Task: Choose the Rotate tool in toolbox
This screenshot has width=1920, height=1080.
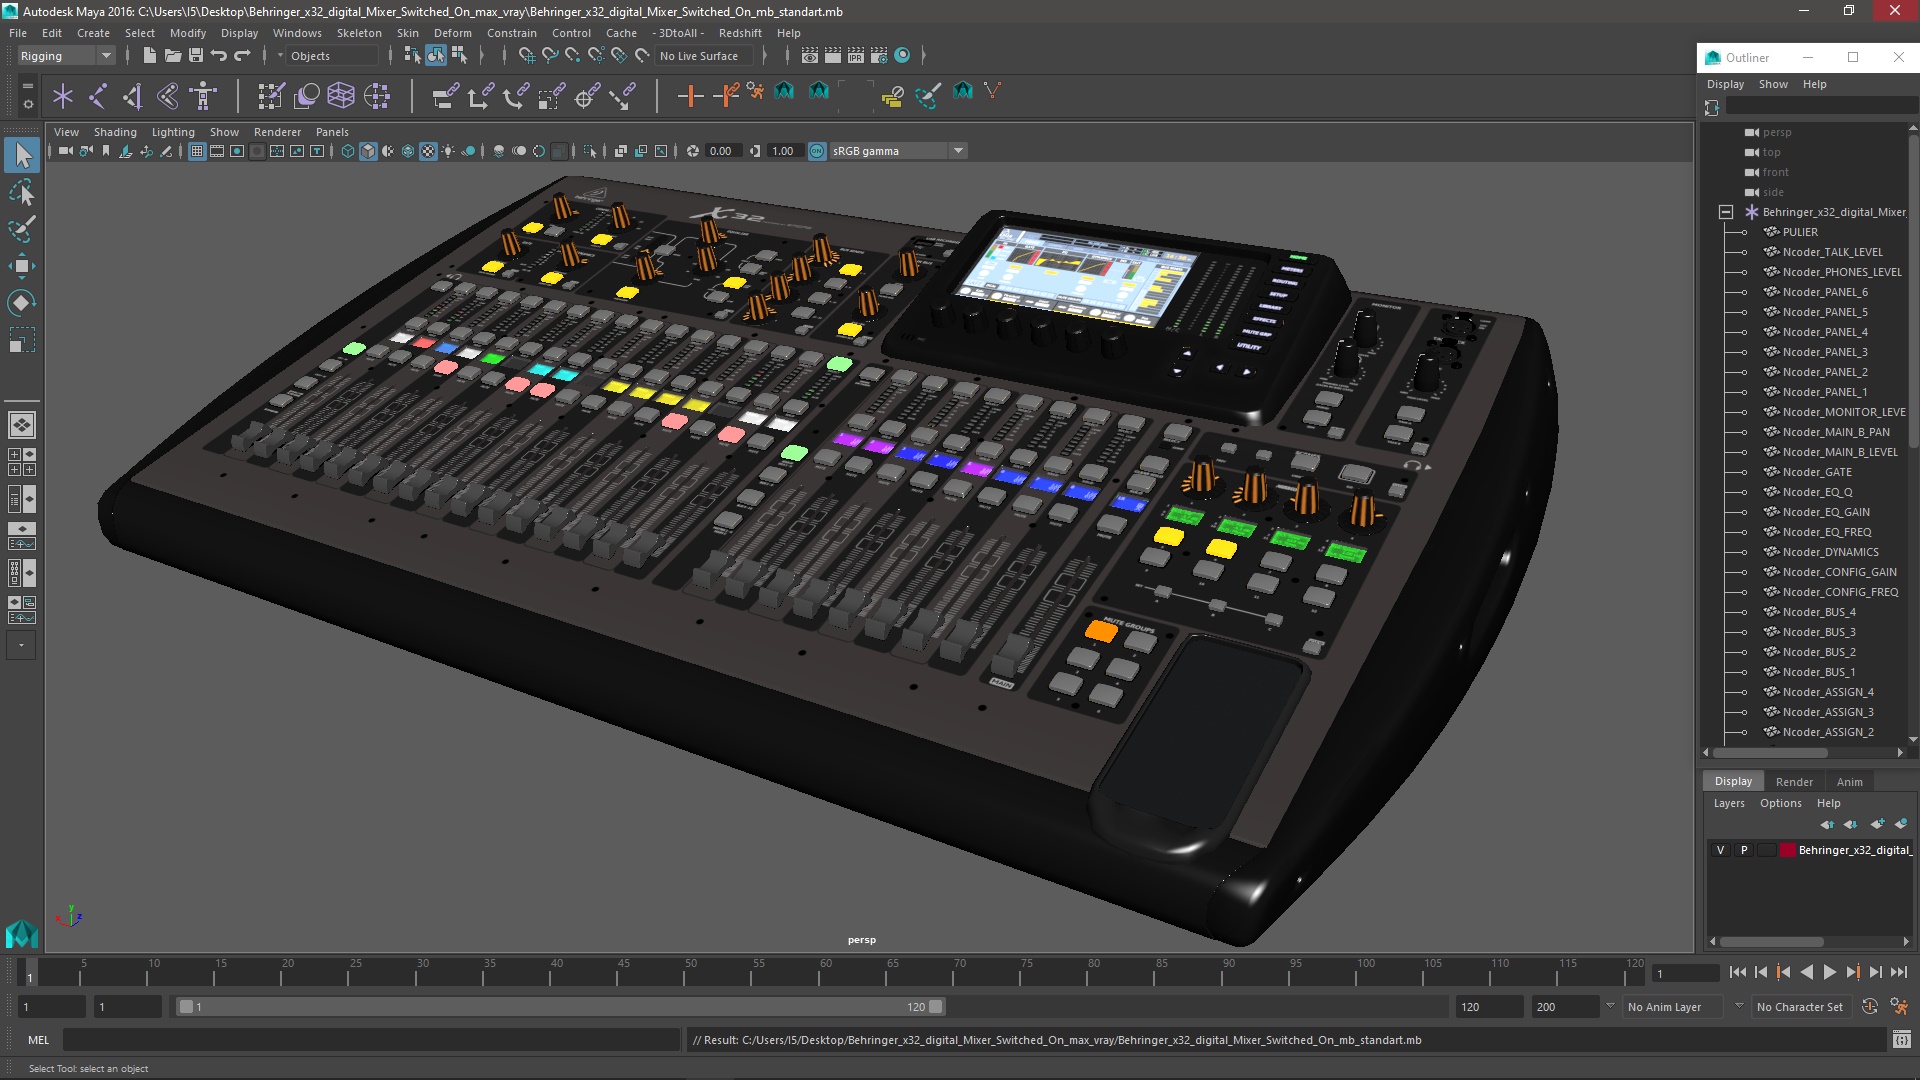Action: (x=22, y=303)
